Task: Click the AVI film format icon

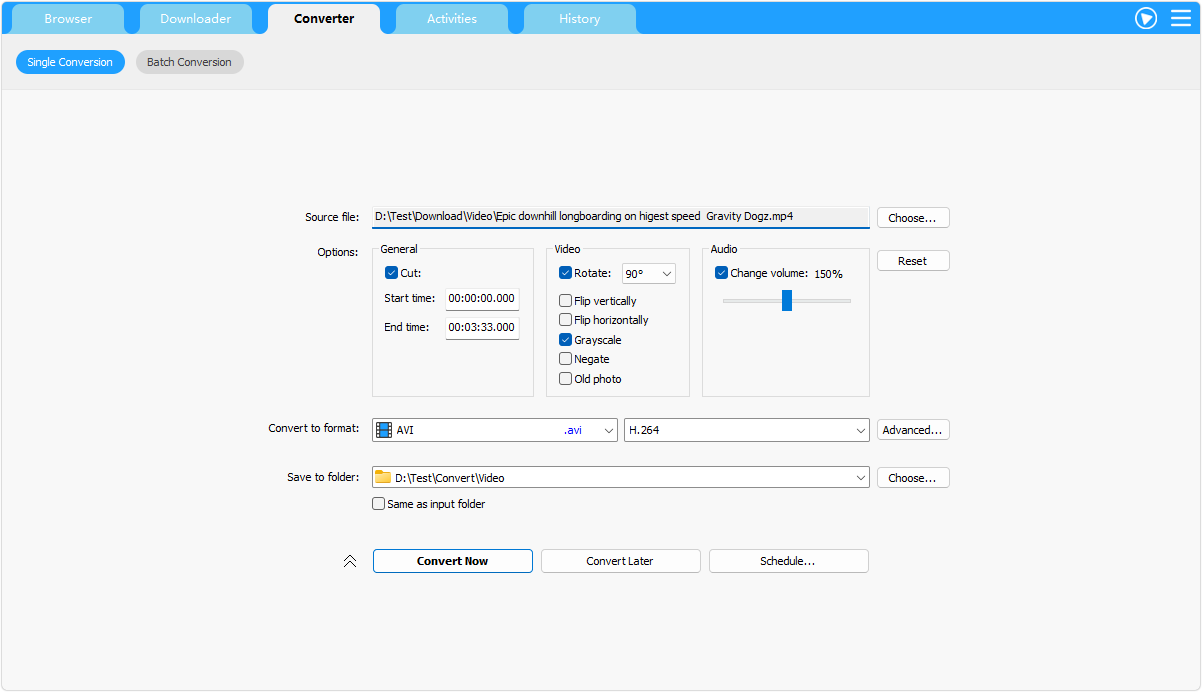Action: 384,430
